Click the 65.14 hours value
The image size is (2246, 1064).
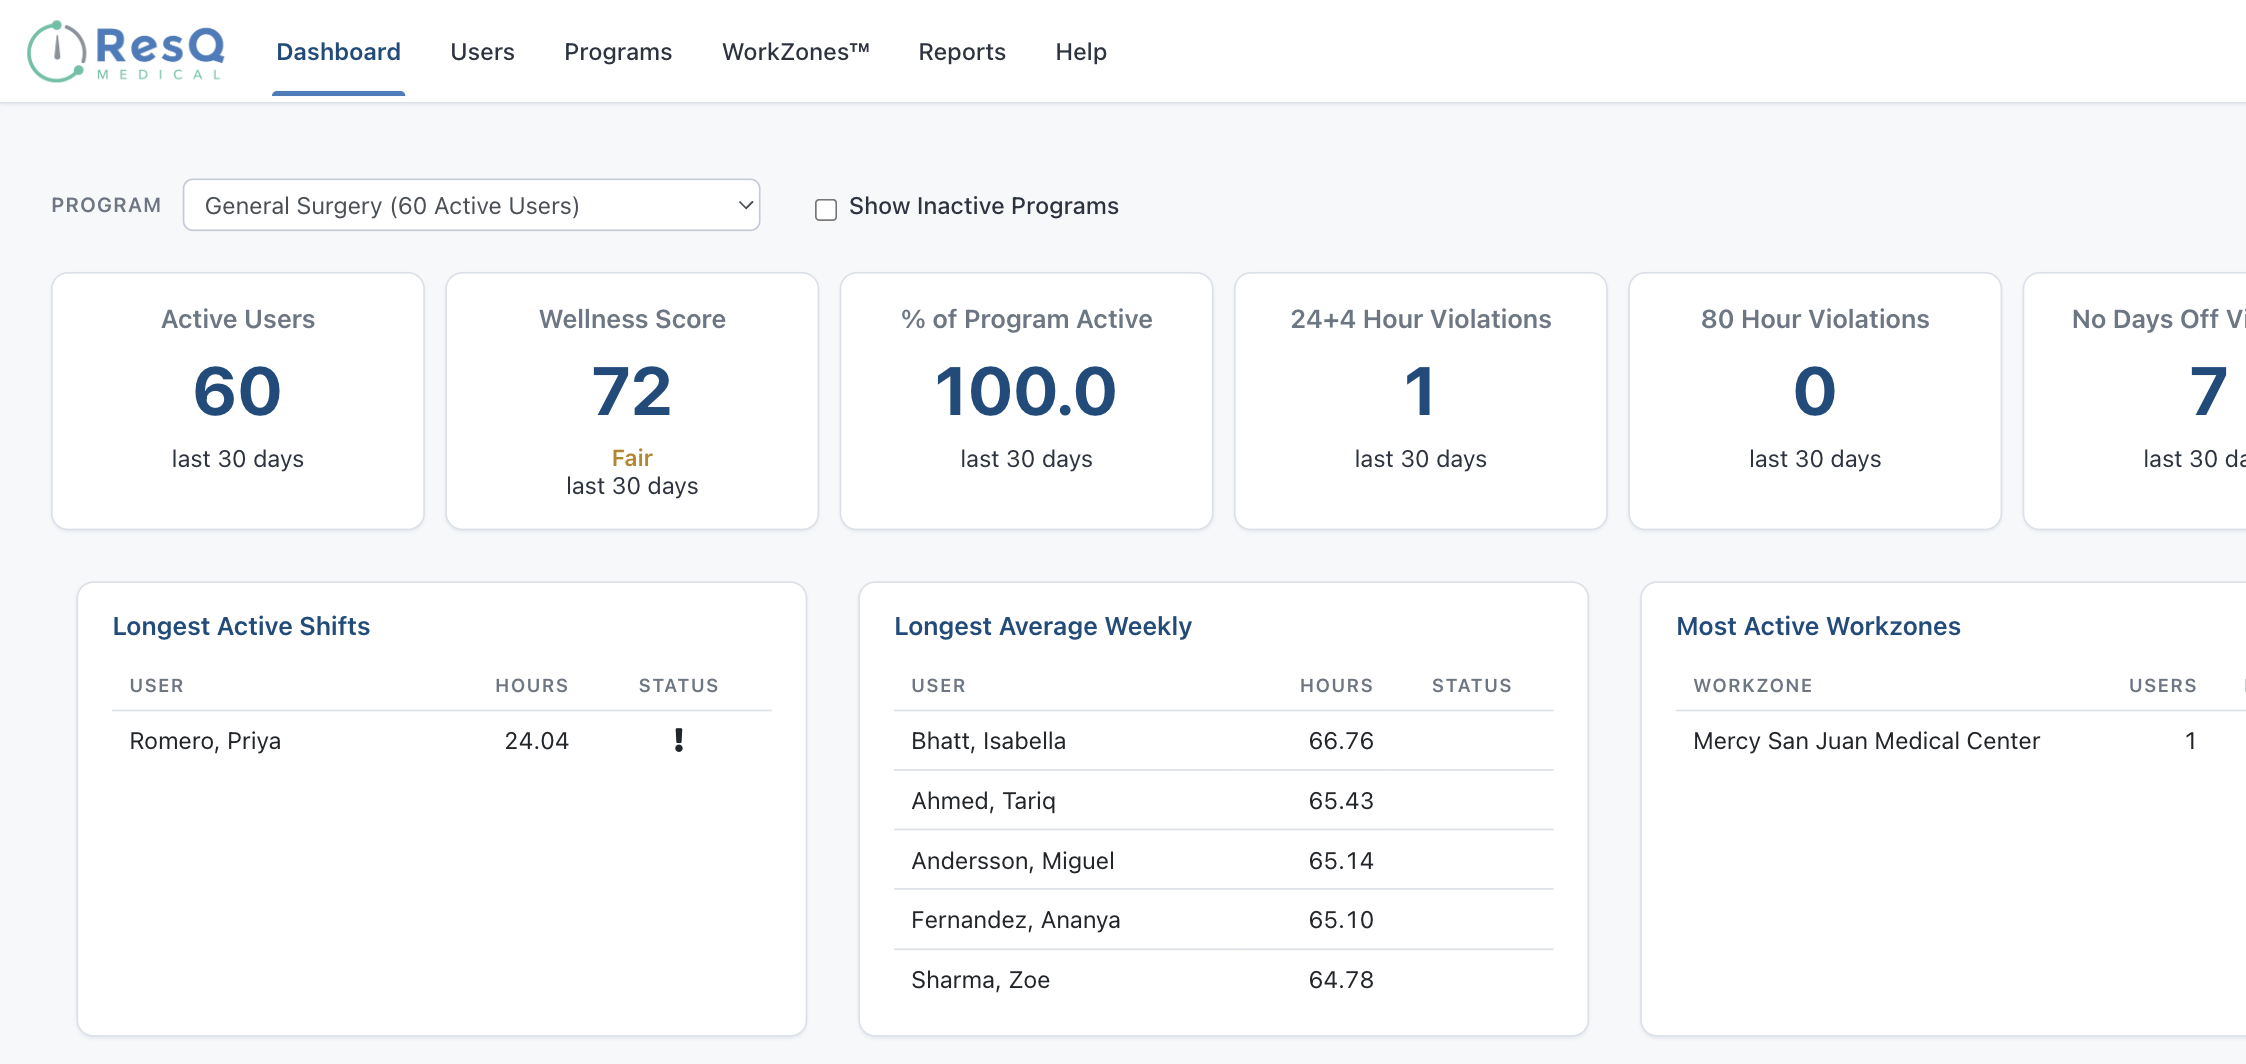point(1340,861)
